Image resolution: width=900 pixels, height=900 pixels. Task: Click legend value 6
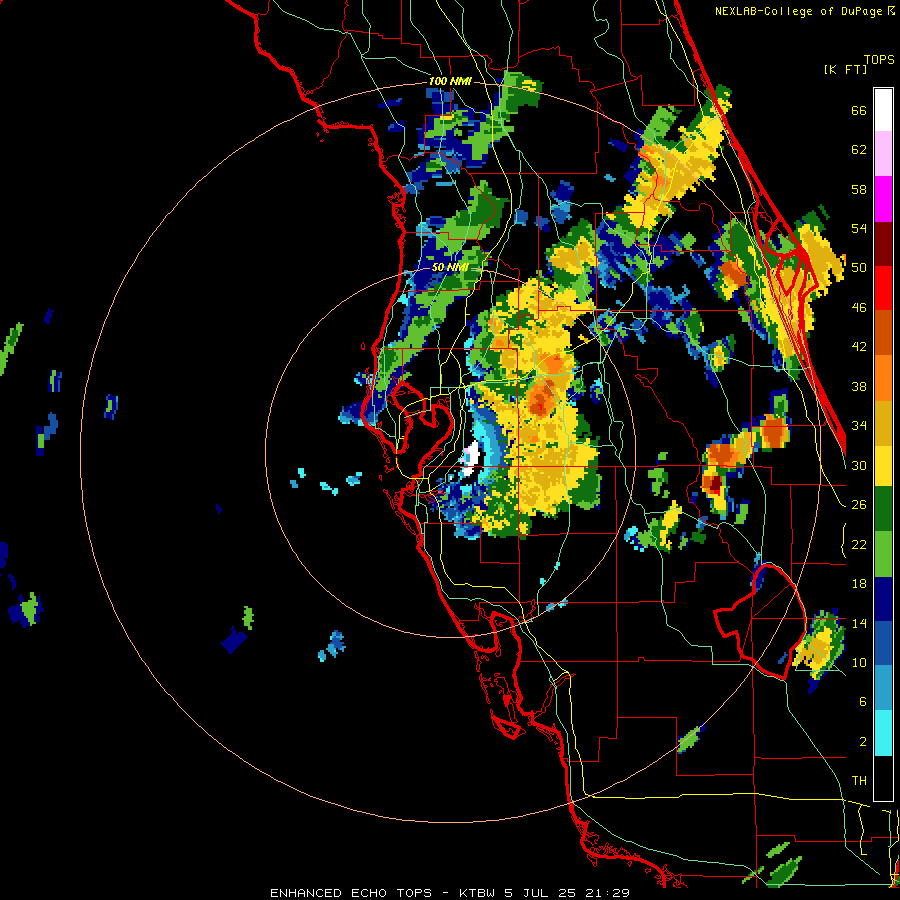click(x=863, y=702)
